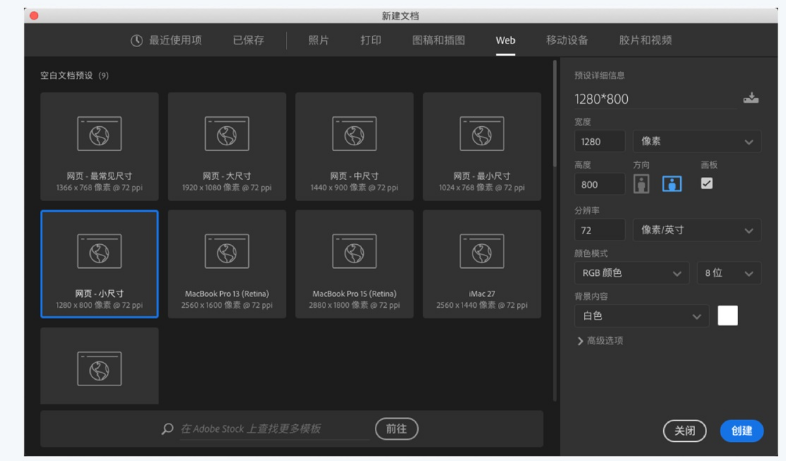
Task: Click the 创建 button
Action: tap(741, 430)
